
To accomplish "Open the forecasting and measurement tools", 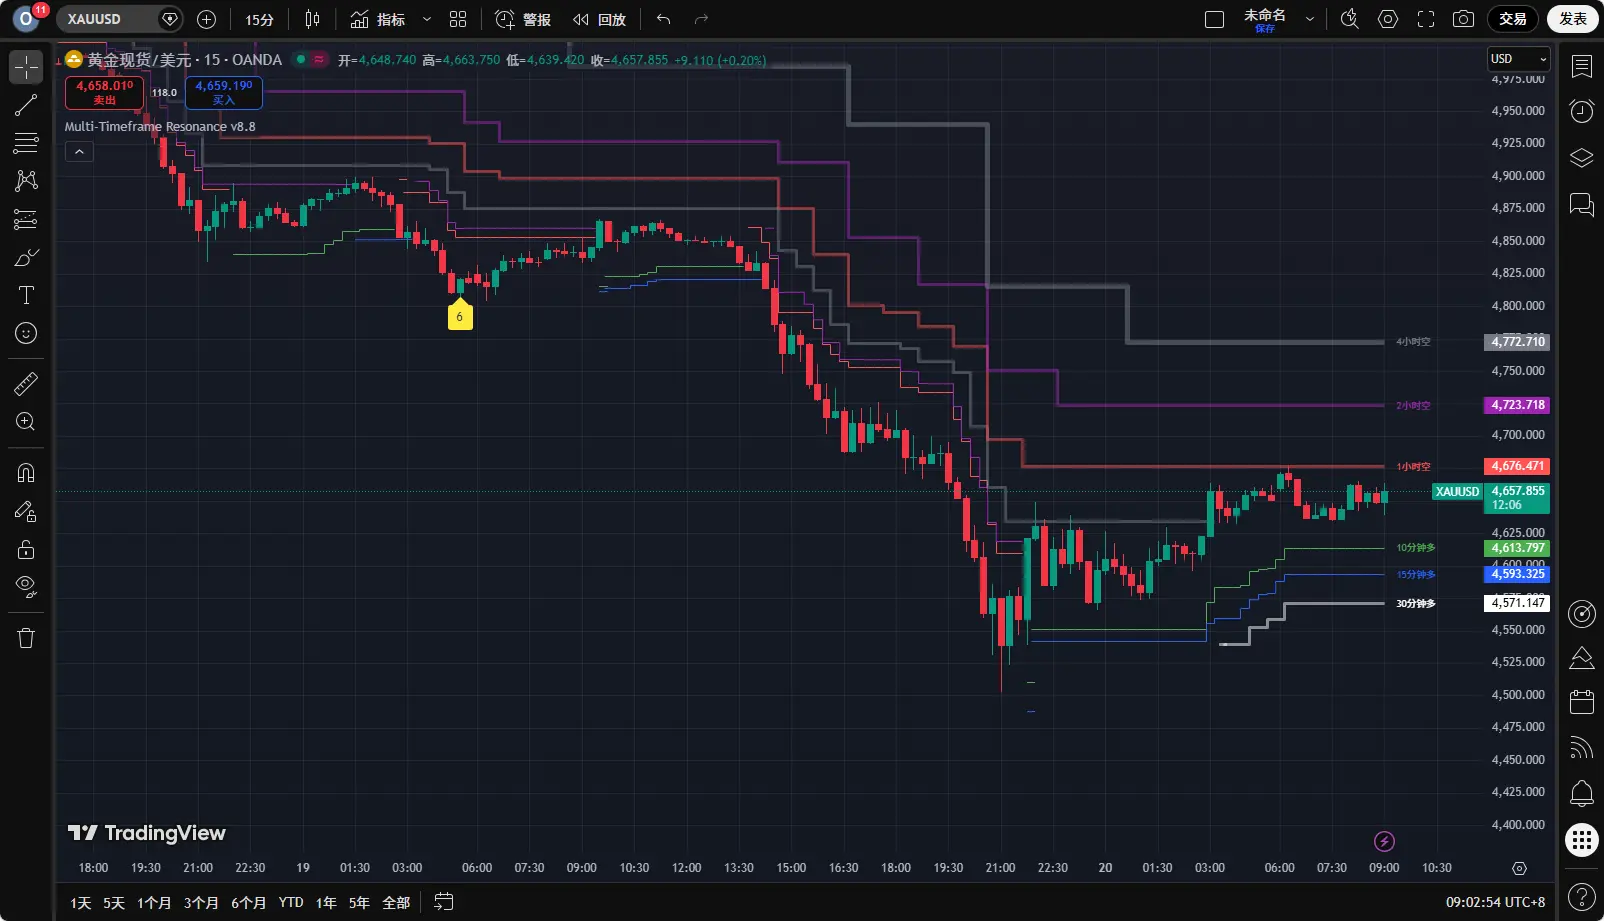I will coord(26,219).
